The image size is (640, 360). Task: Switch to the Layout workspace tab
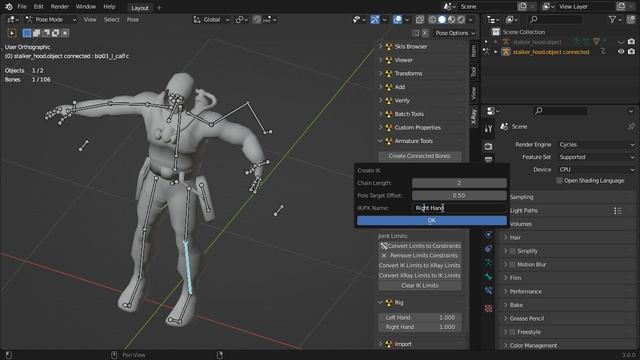[x=140, y=8]
